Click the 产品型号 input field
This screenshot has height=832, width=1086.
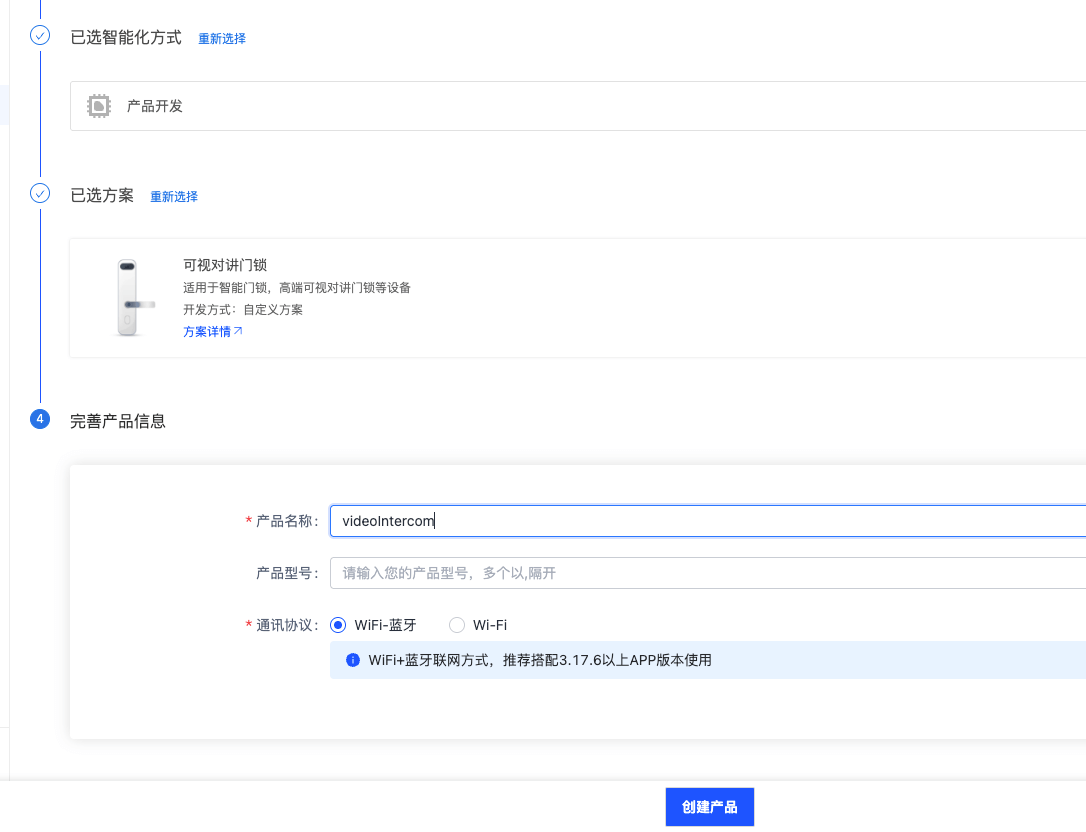[x=700, y=573]
